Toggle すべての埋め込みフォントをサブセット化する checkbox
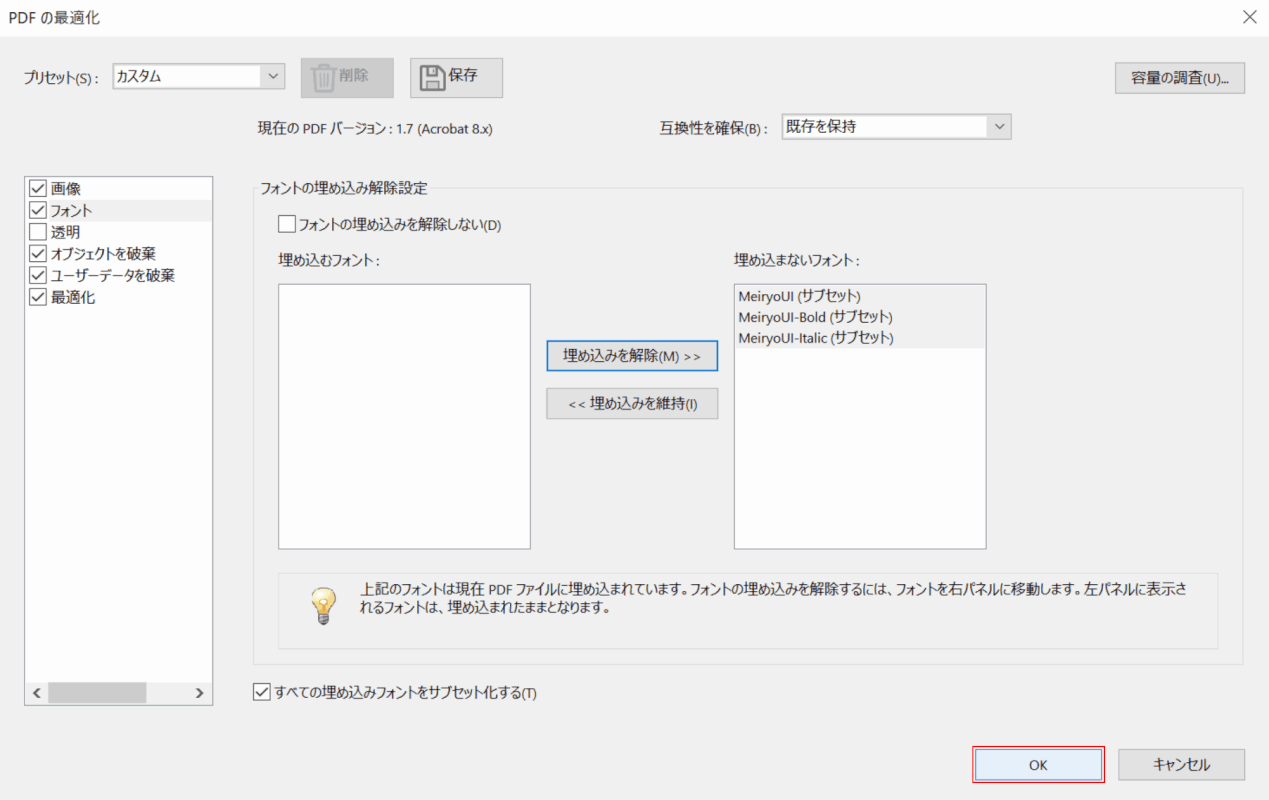This screenshot has width=1269, height=800. click(x=262, y=692)
